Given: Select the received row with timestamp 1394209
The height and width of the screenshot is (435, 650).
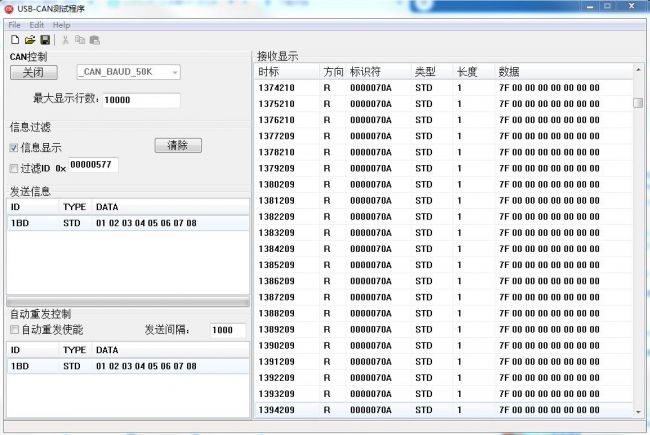Looking at the screenshot, I should pos(444,411).
